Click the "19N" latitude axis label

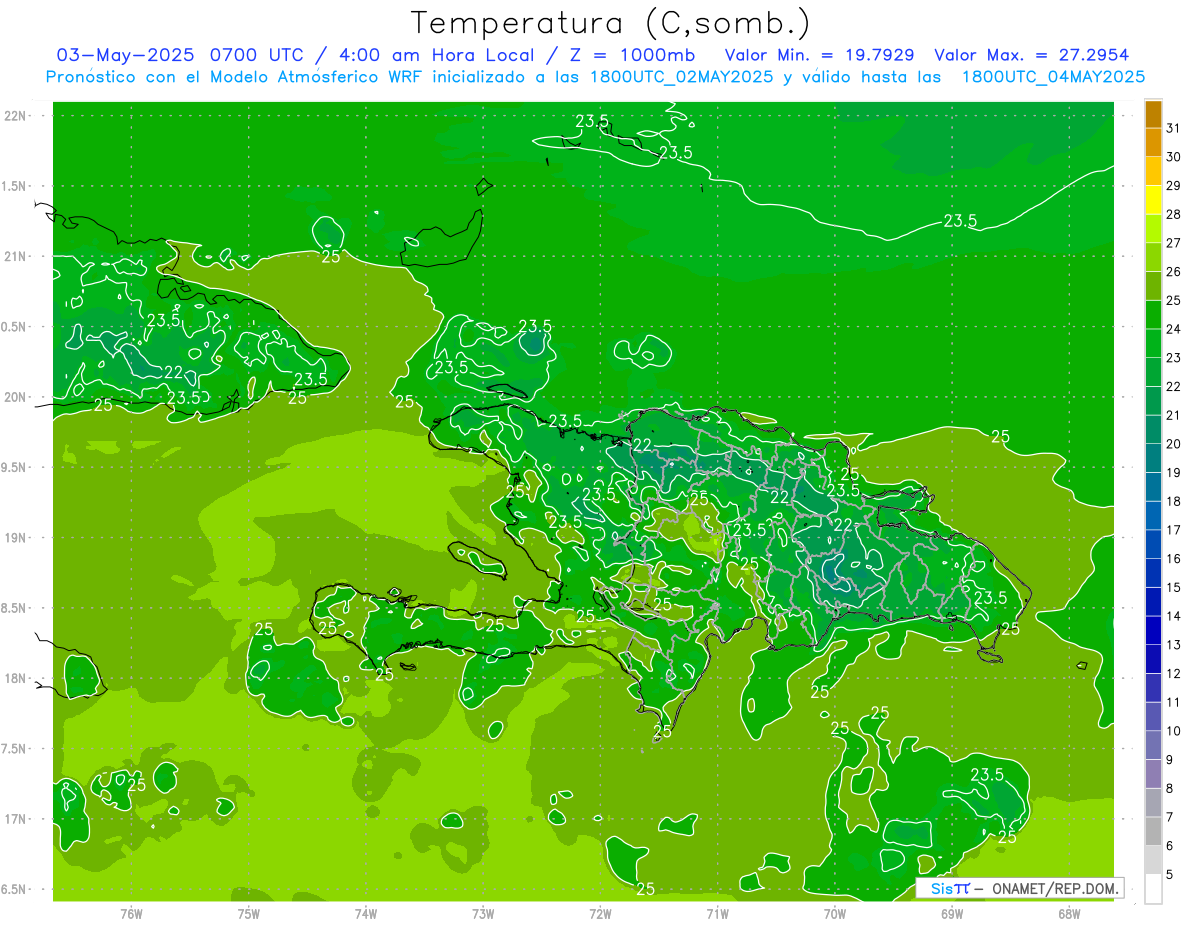(15, 537)
